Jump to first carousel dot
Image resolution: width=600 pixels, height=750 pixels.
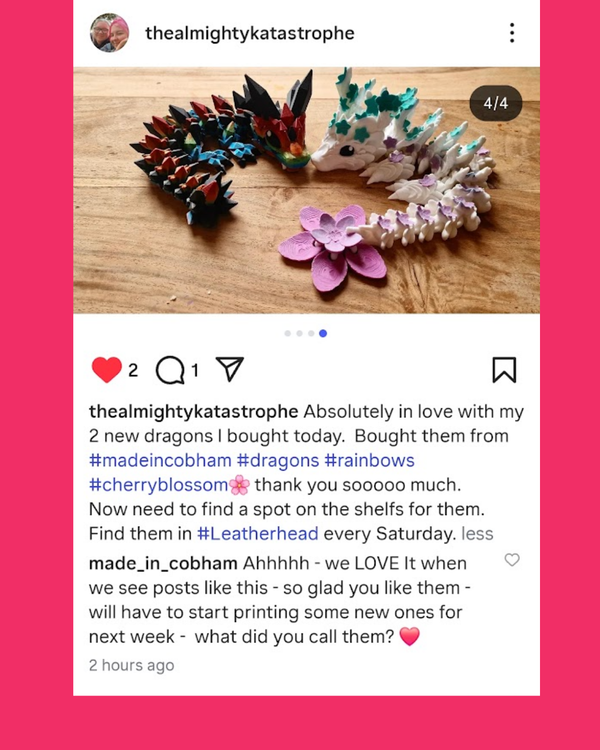288,333
